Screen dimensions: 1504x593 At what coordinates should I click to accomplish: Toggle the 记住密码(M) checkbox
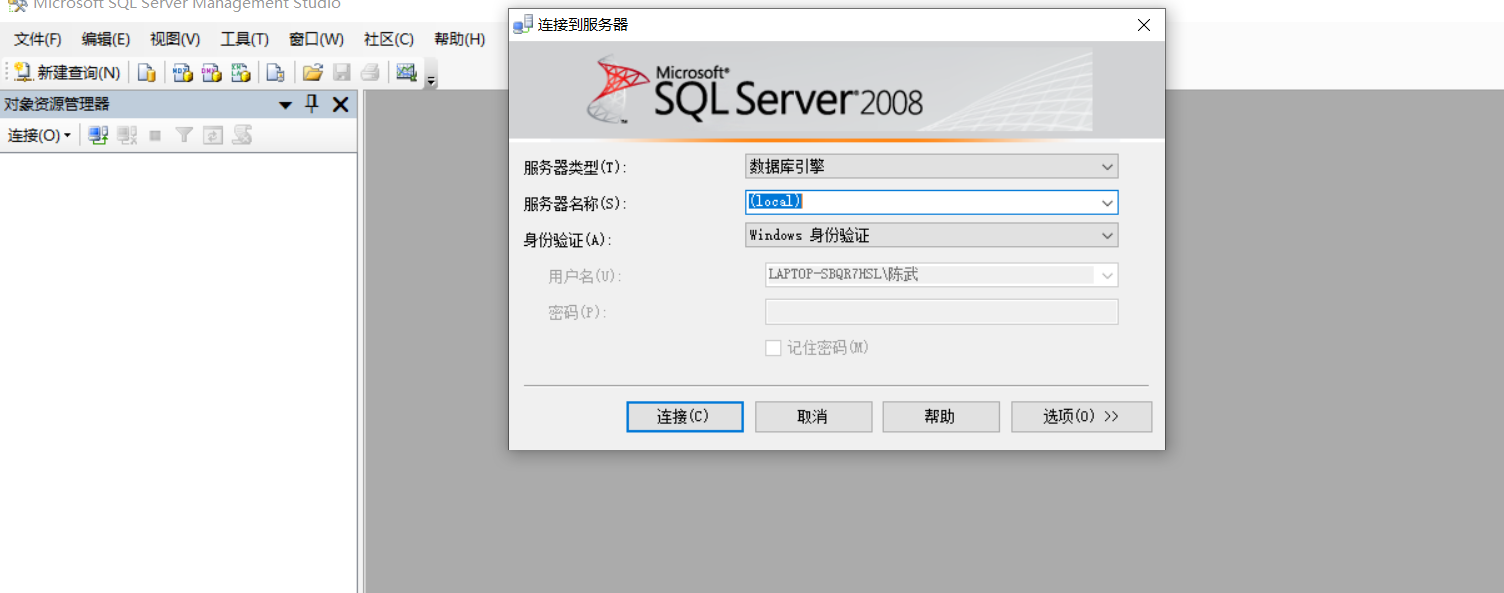773,348
